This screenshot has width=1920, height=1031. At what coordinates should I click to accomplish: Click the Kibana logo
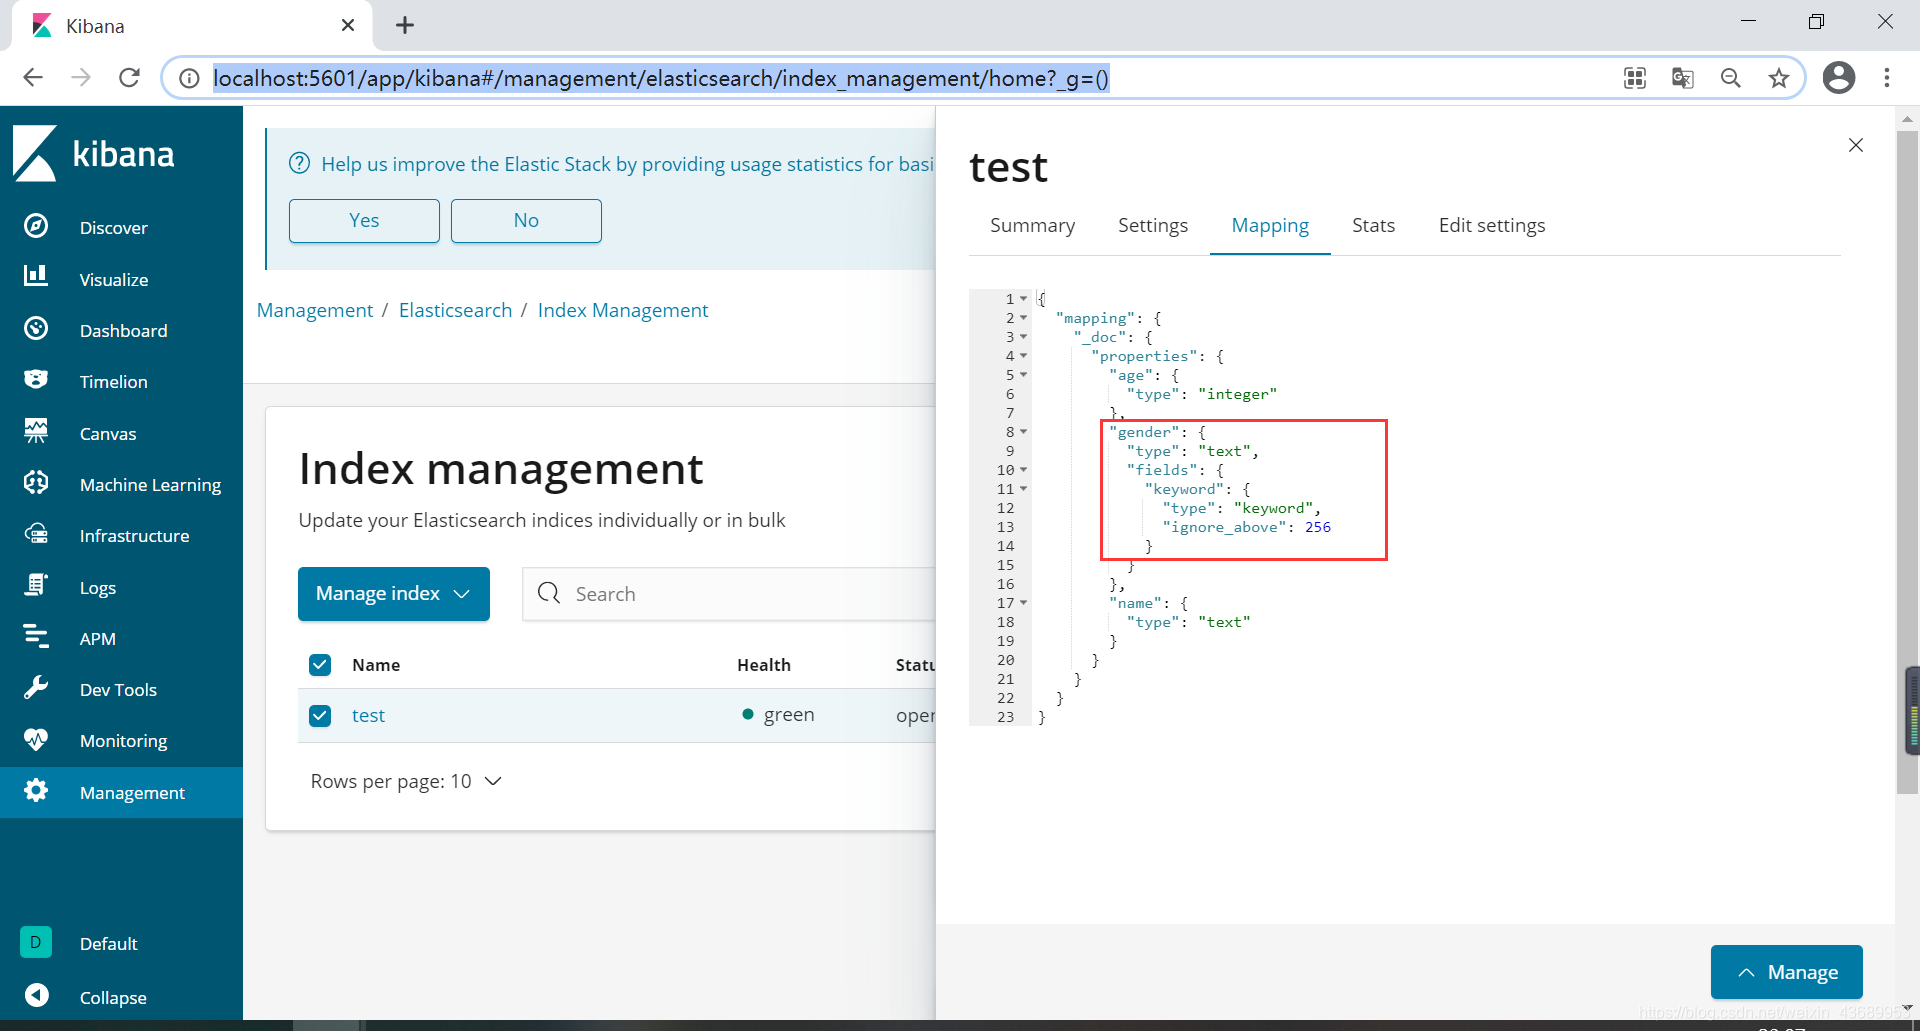click(x=94, y=154)
